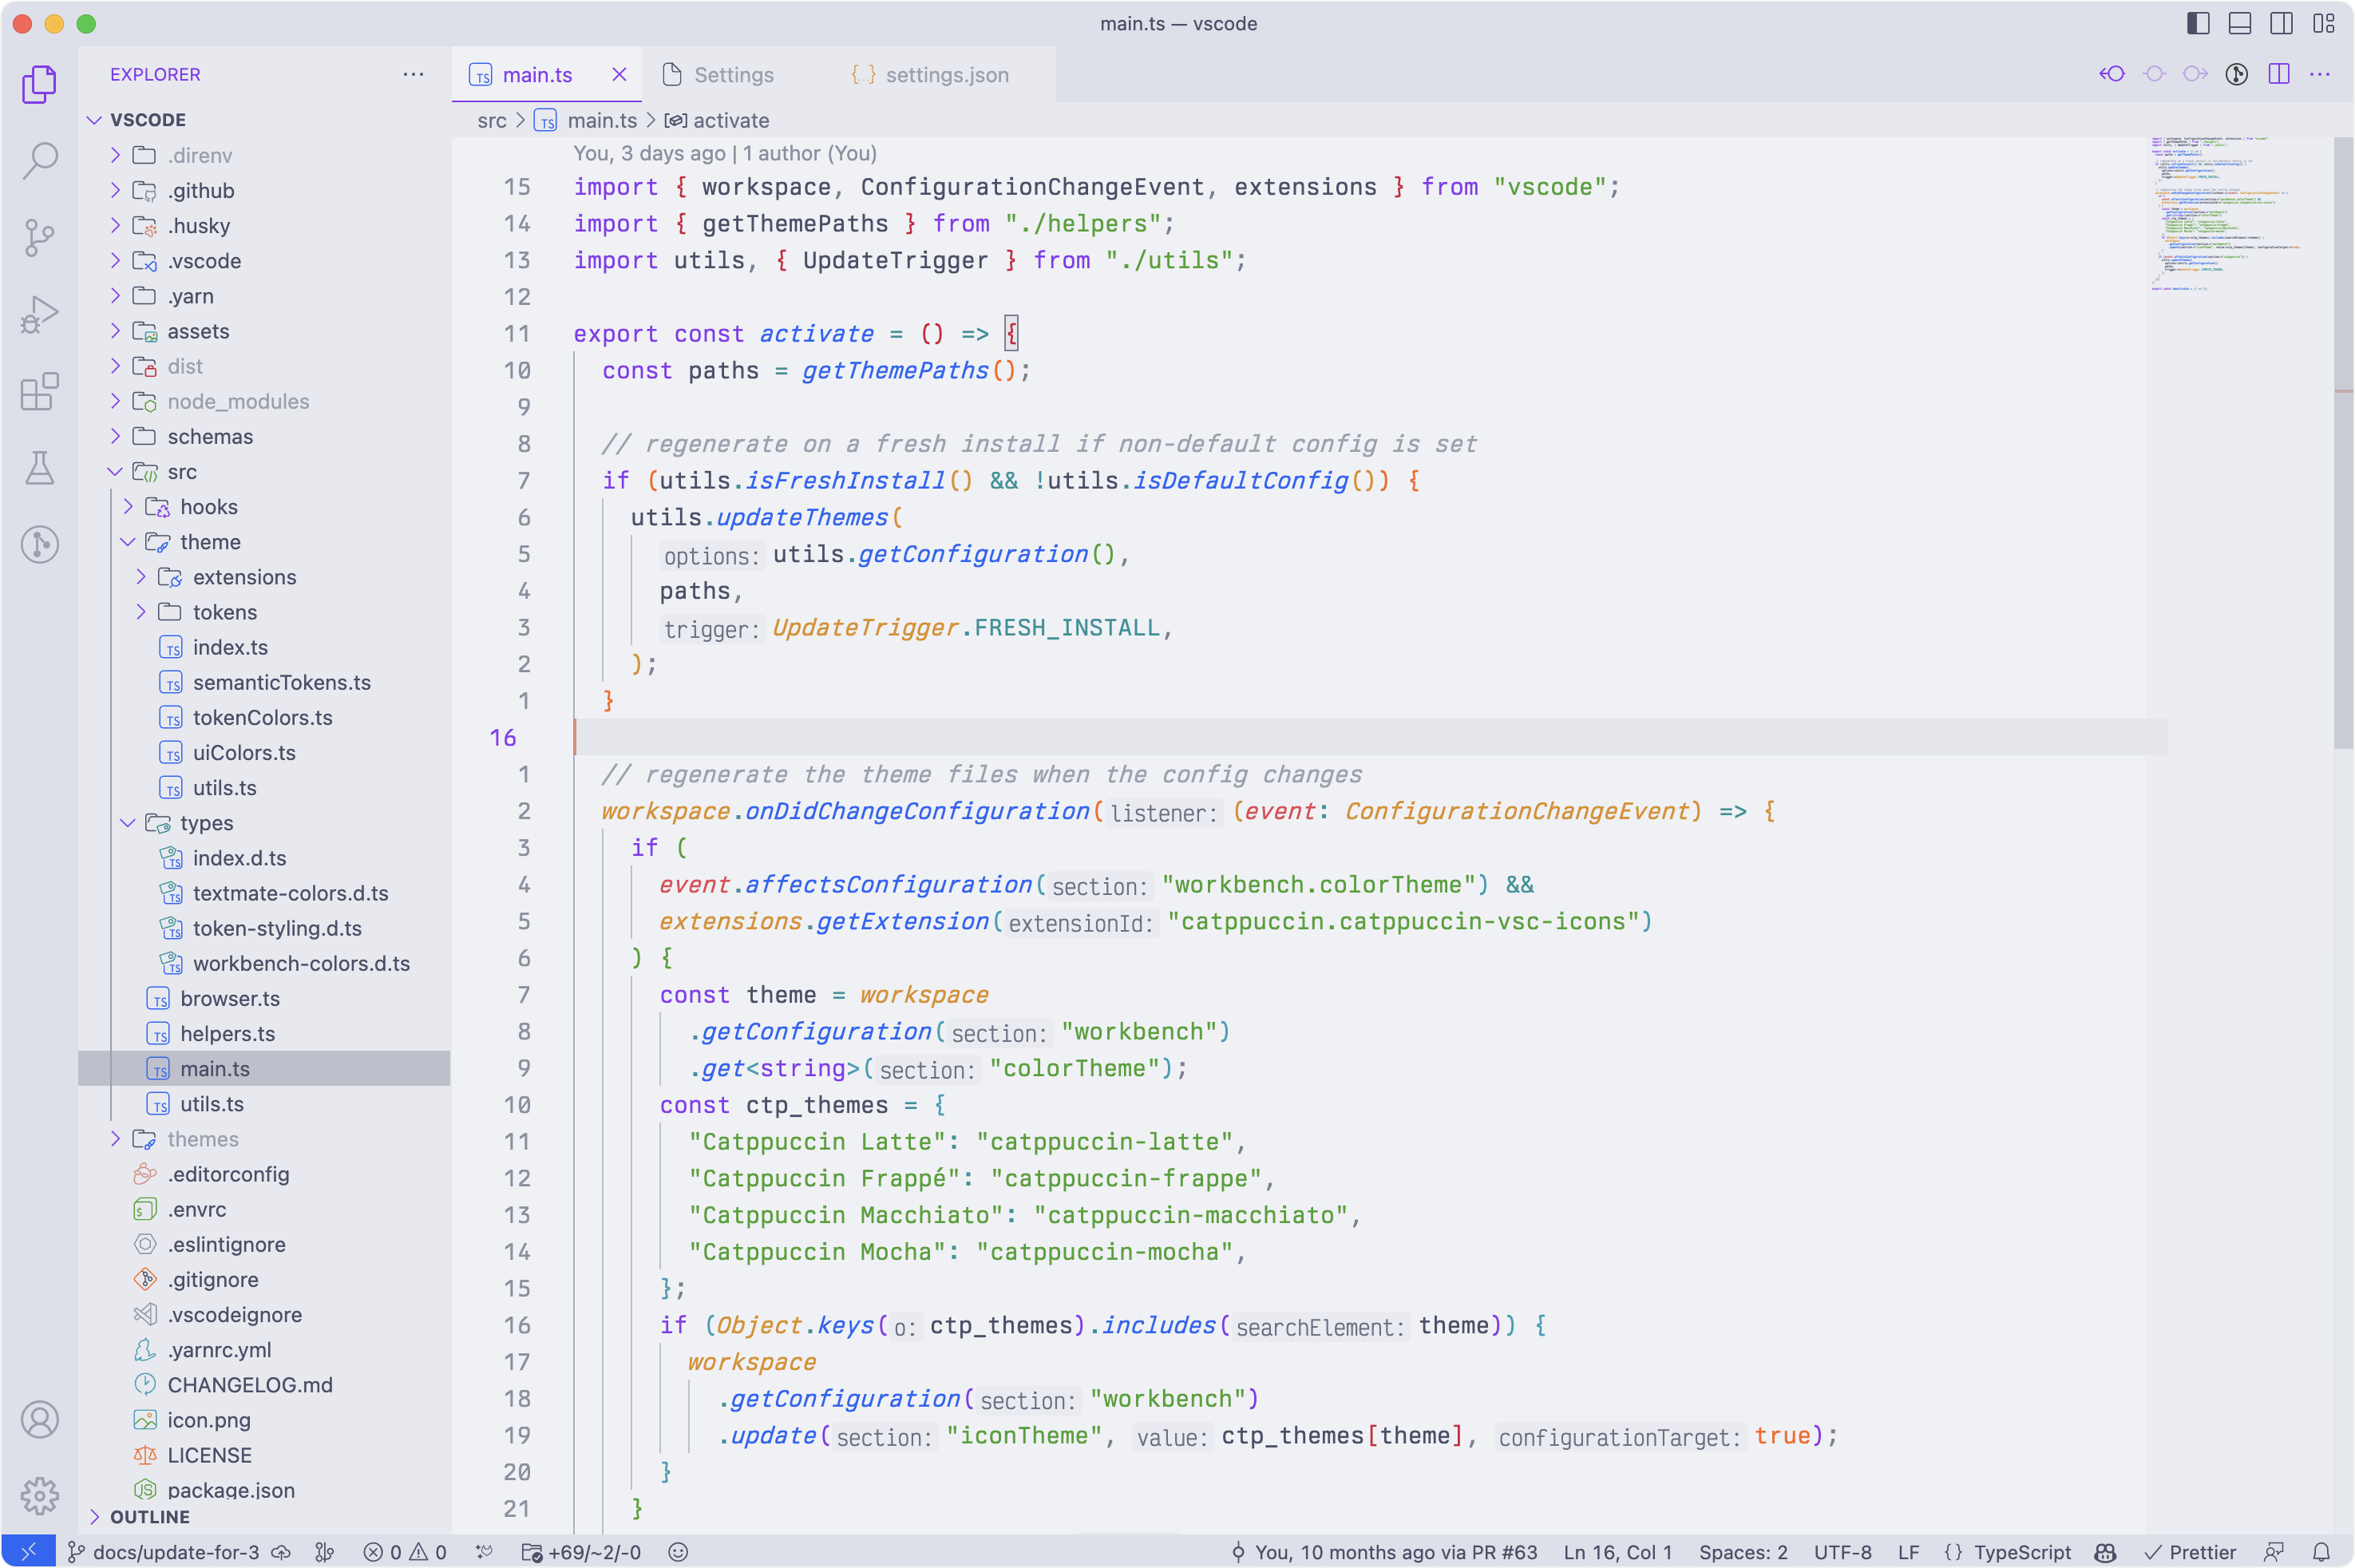This screenshot has height=1568, width=2355.
Task: Switch to the Settings tab
Action: pos(733,75)
